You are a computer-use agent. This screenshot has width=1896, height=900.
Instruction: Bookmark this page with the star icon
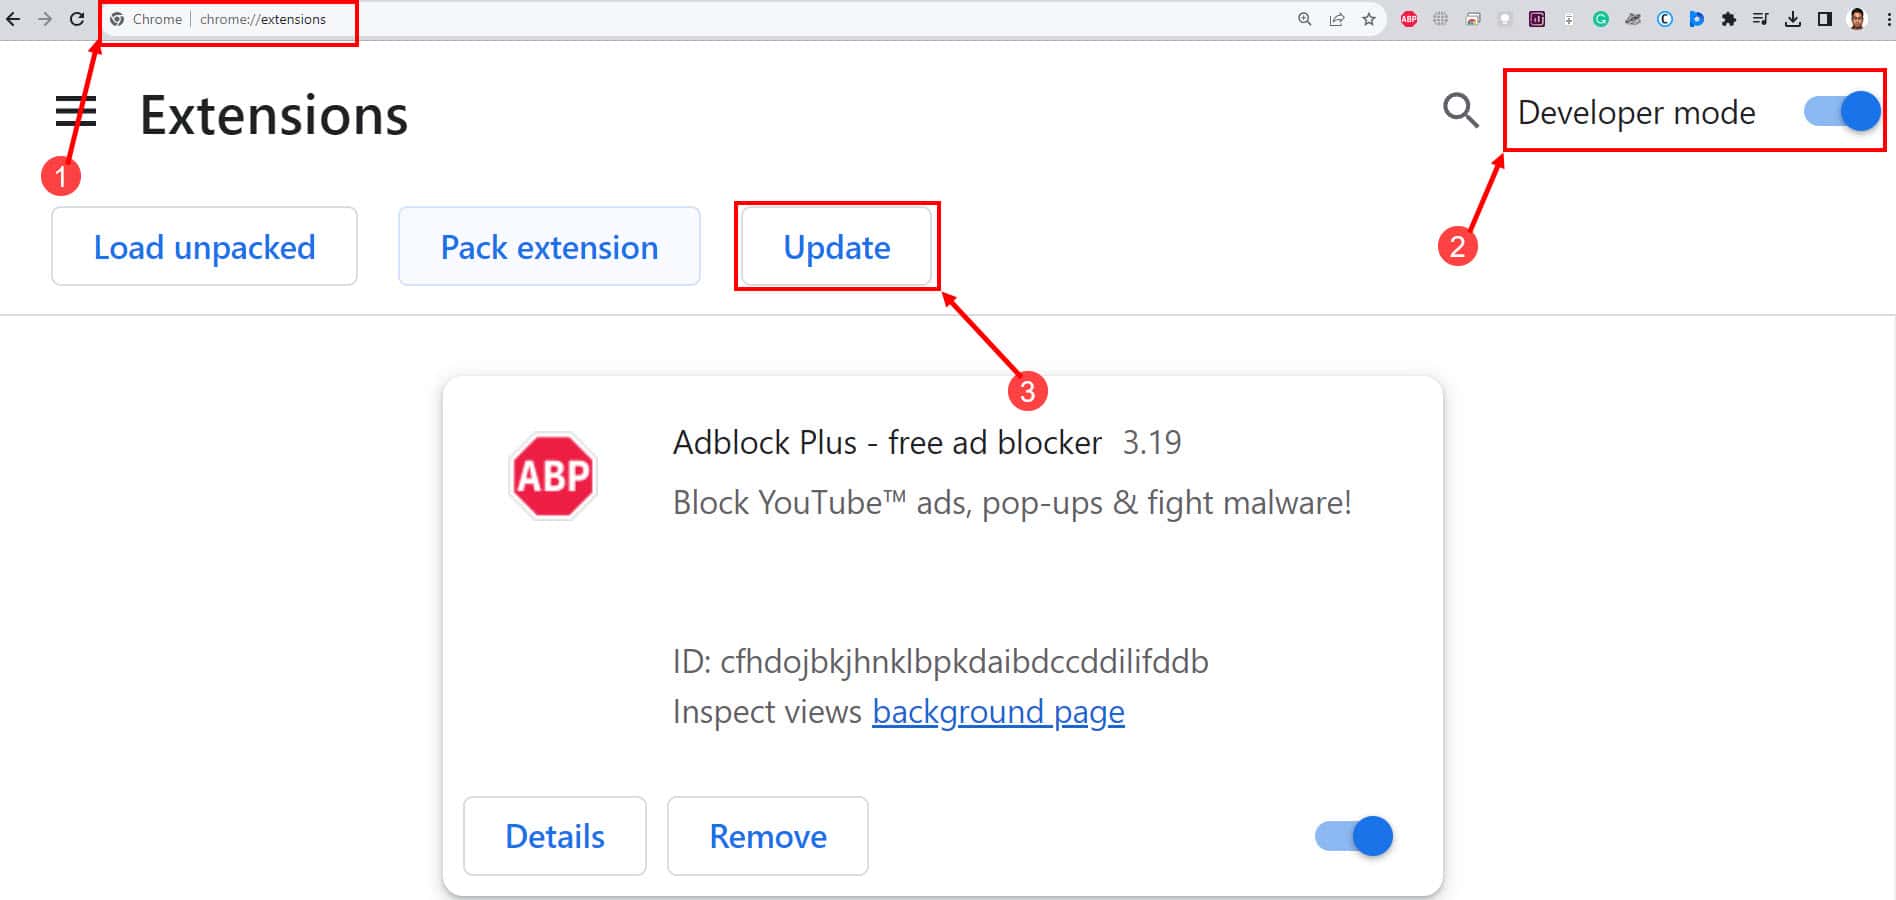1369,19
